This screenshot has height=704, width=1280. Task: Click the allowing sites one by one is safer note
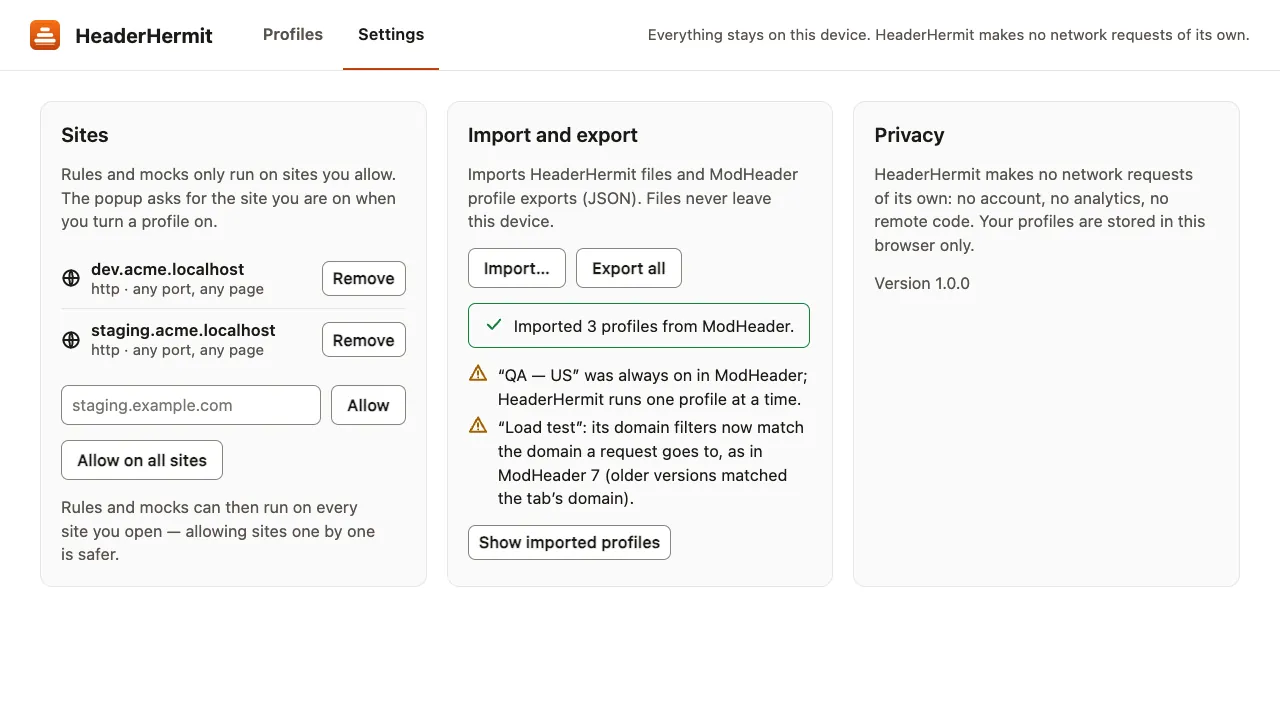point(218,531)
